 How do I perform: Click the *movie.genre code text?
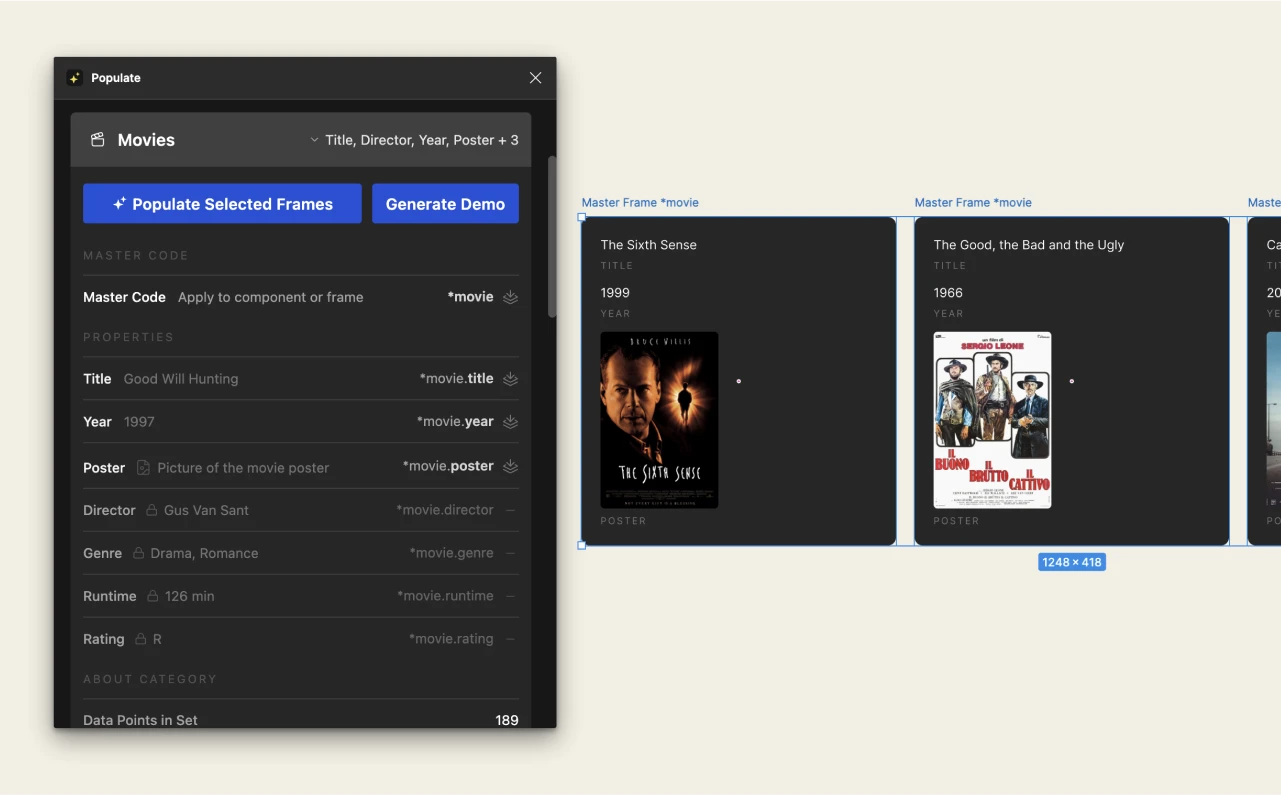point(451,553)
